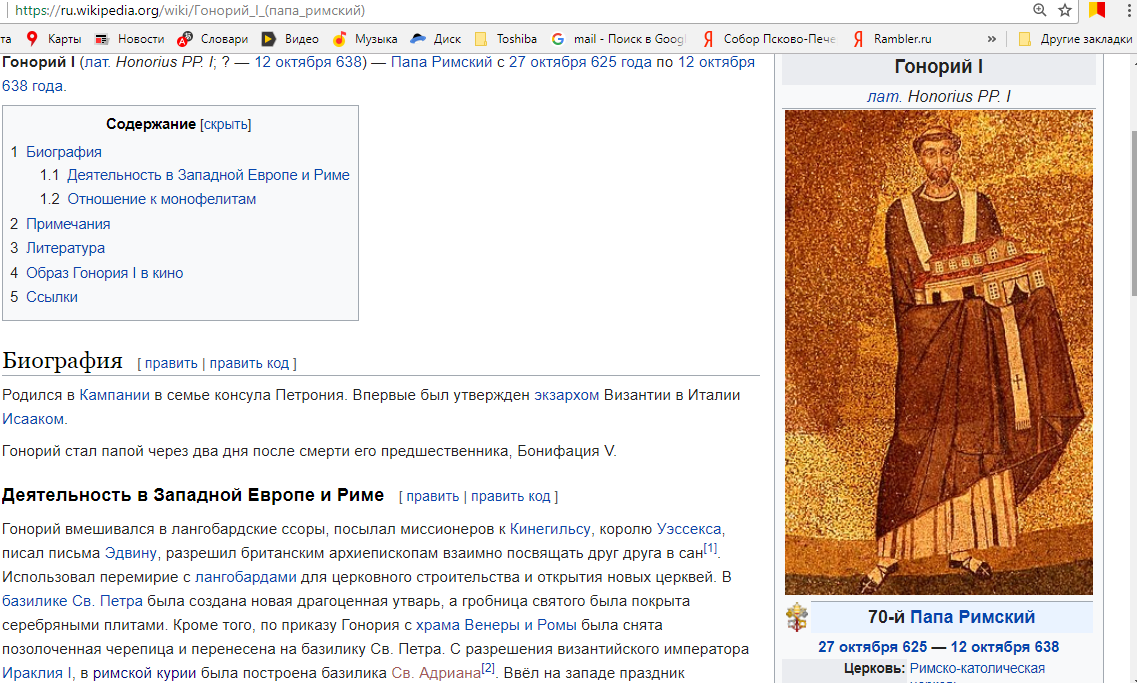Go to Образ Гонория I в кино entry

pyautogui.click(x=104, y=273)
